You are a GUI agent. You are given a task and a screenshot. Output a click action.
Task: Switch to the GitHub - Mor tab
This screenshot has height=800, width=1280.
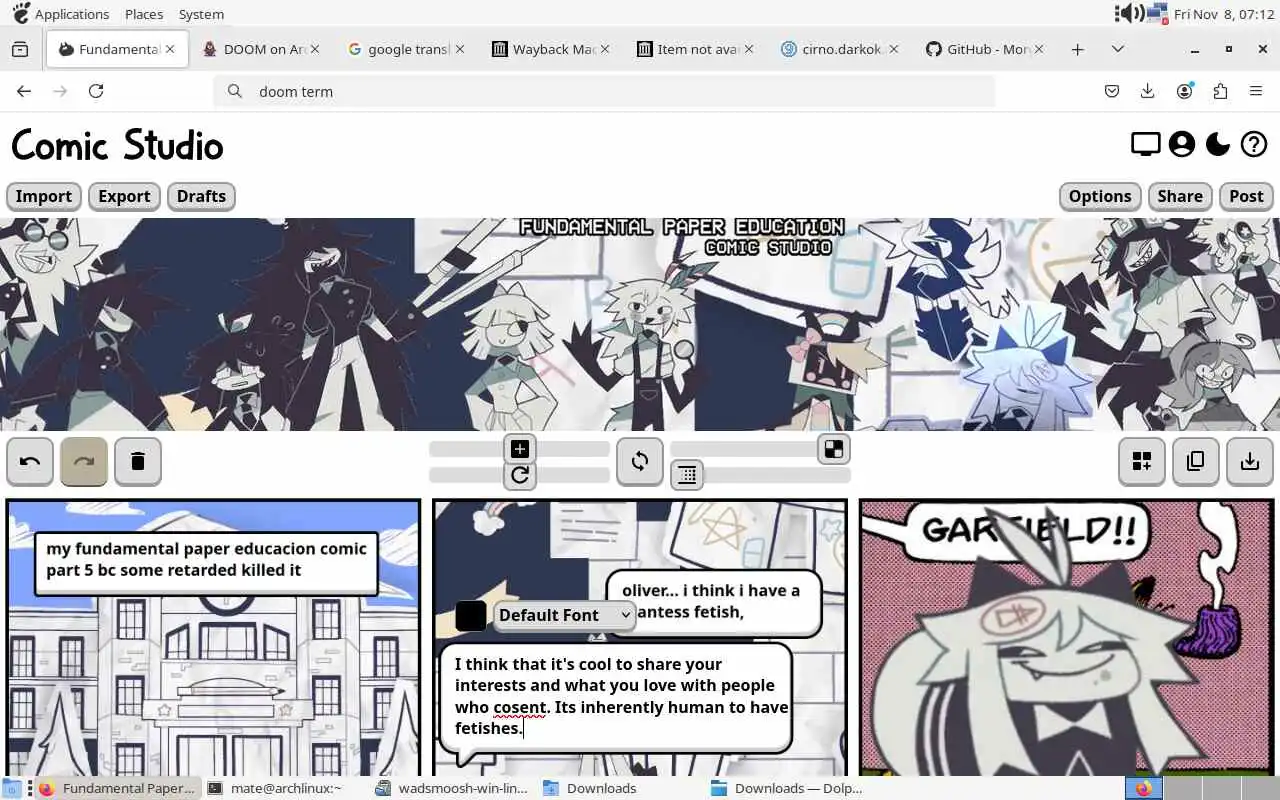pos(982,49)
